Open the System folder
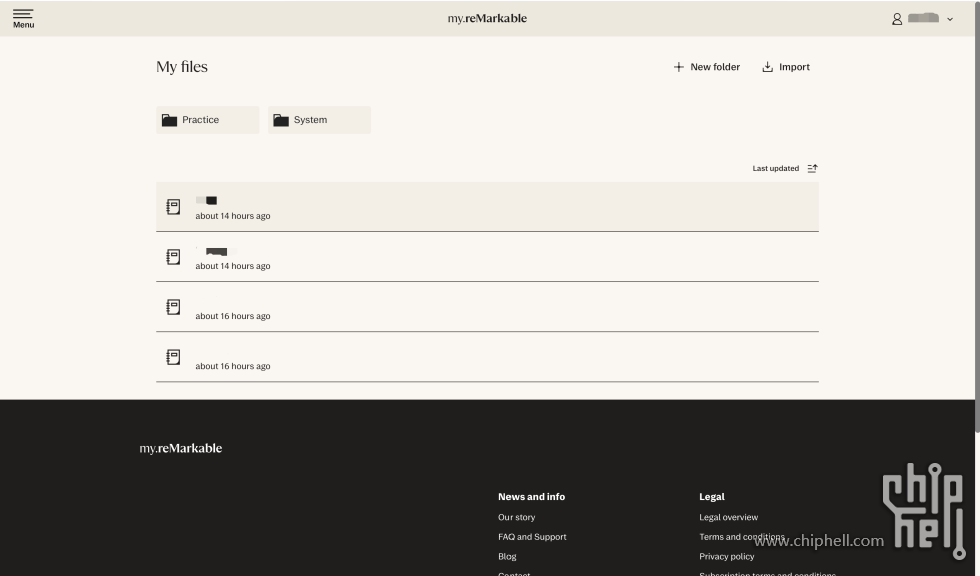The height and width of the screenshot is (576, 980). tap(319, 120)
